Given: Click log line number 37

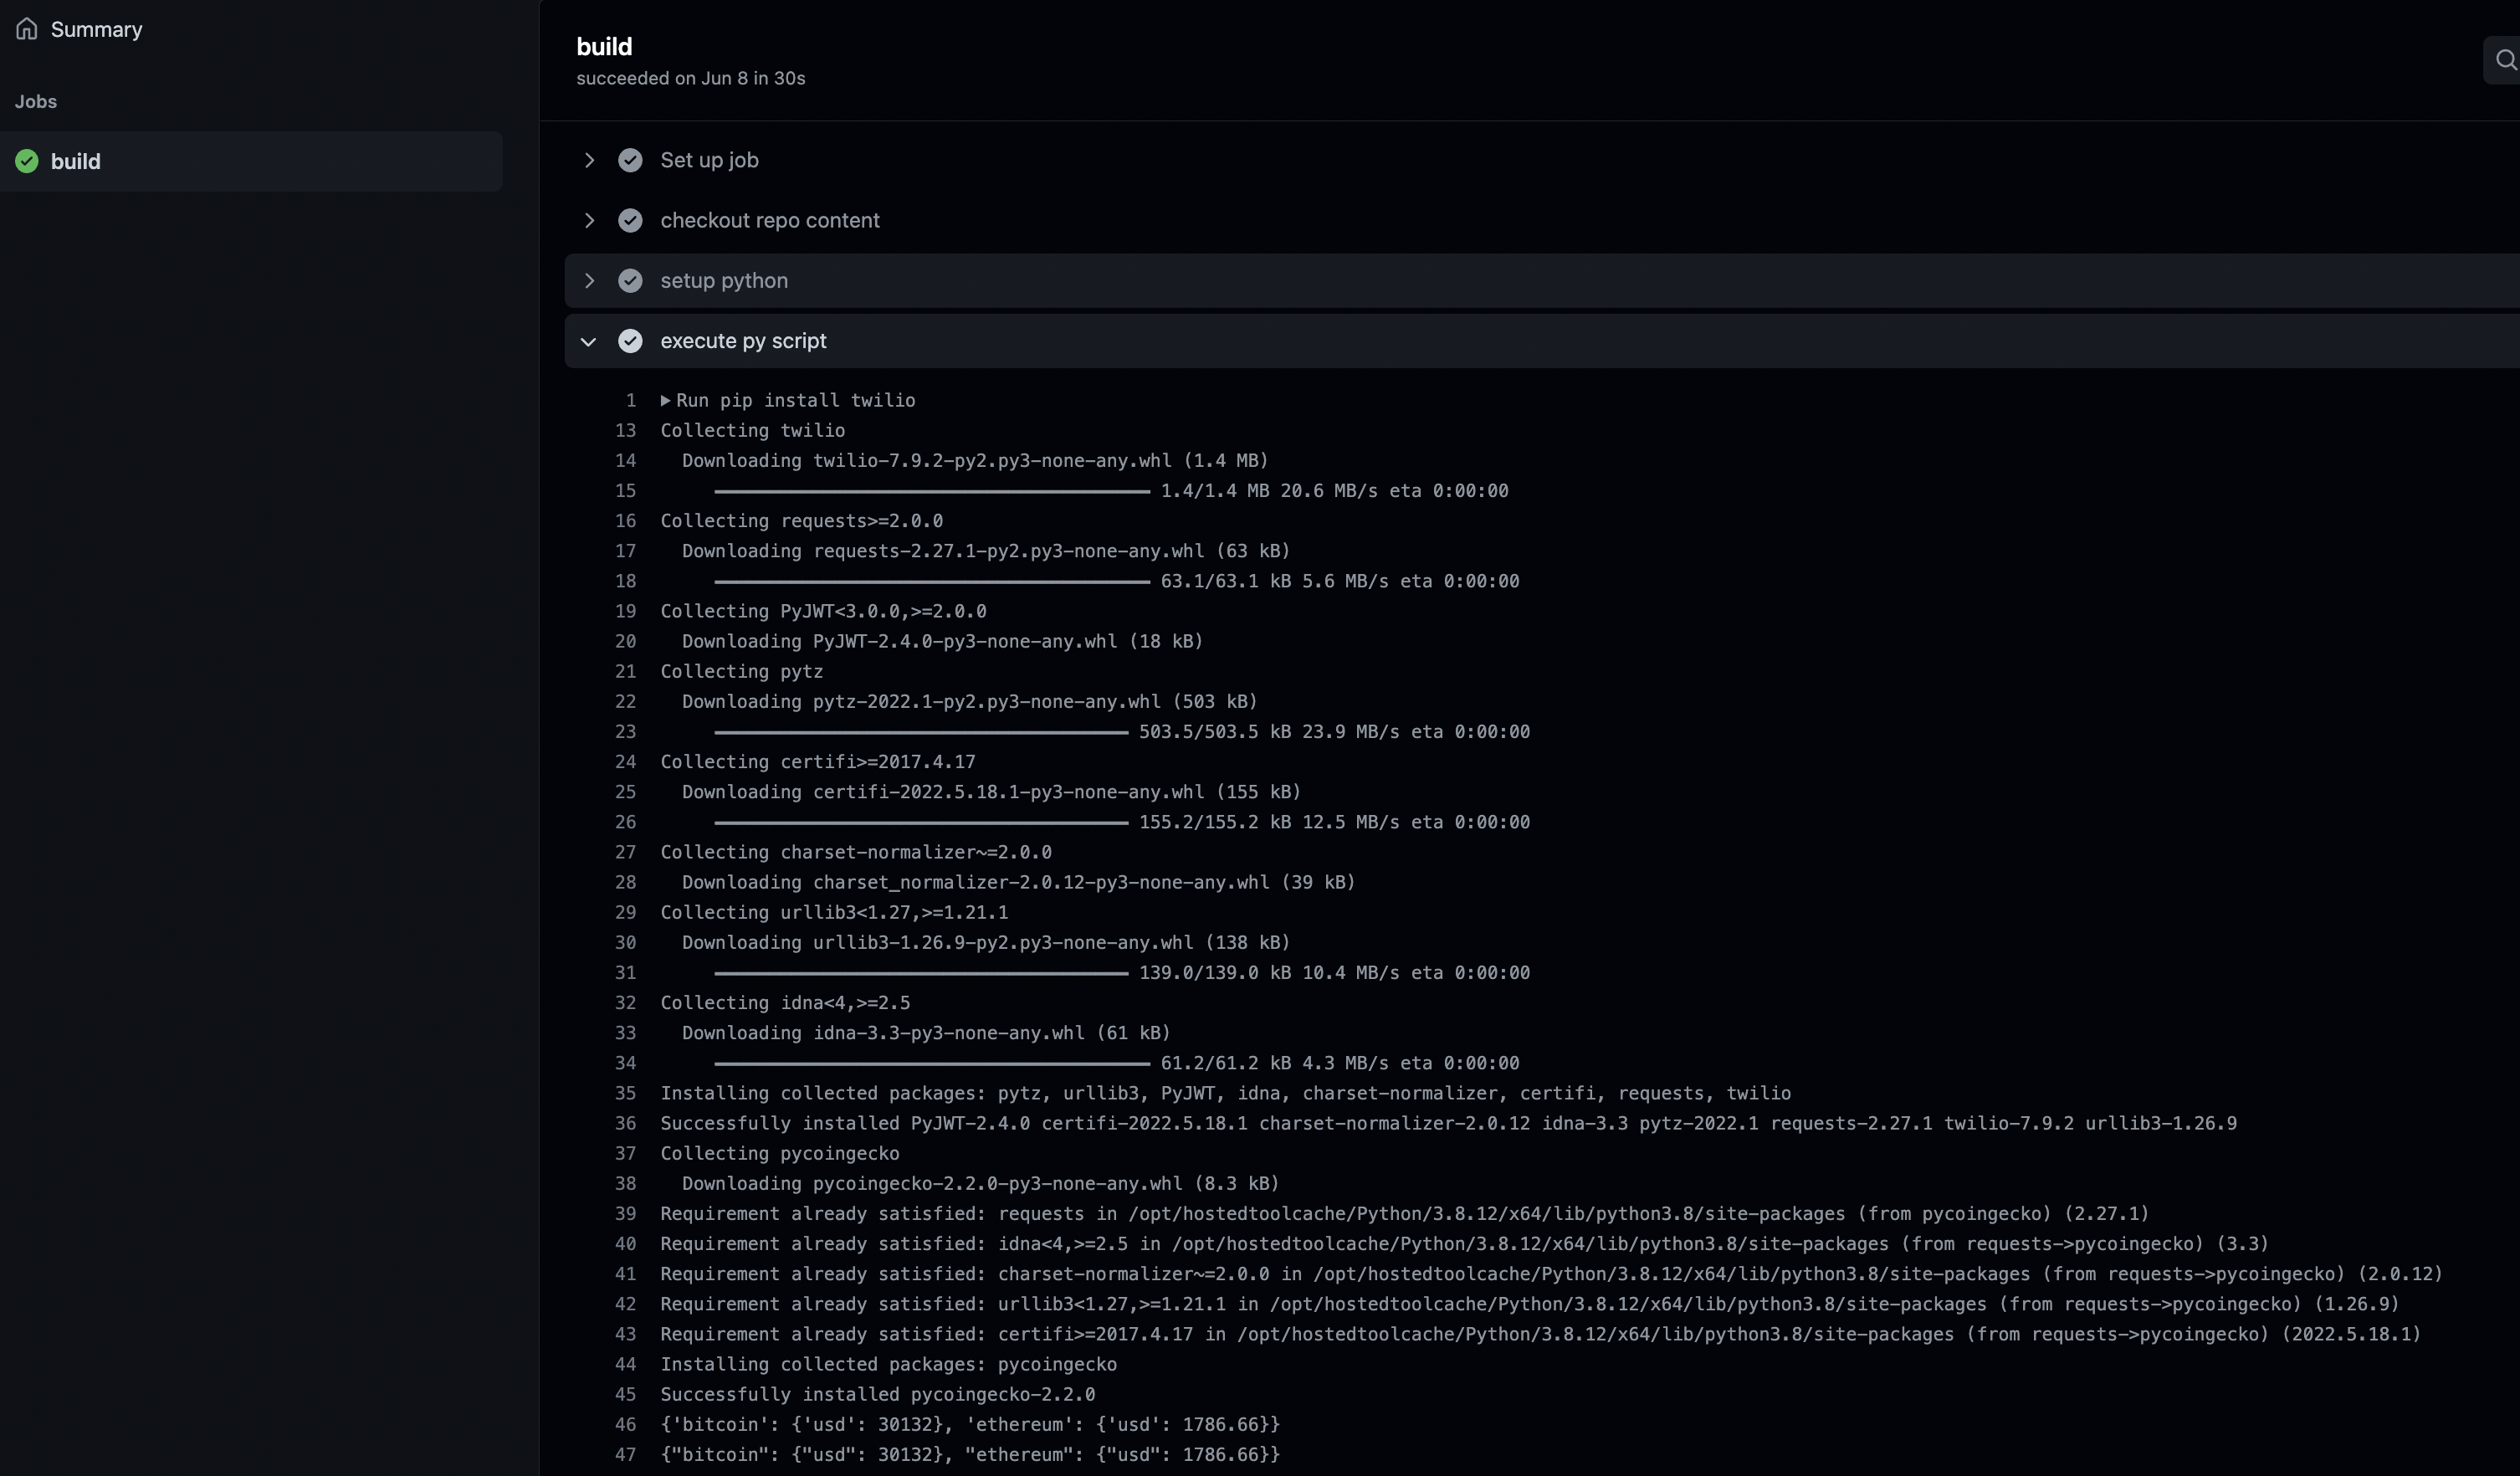Looking at the screenshot, I should click(x=626, y=1153).
